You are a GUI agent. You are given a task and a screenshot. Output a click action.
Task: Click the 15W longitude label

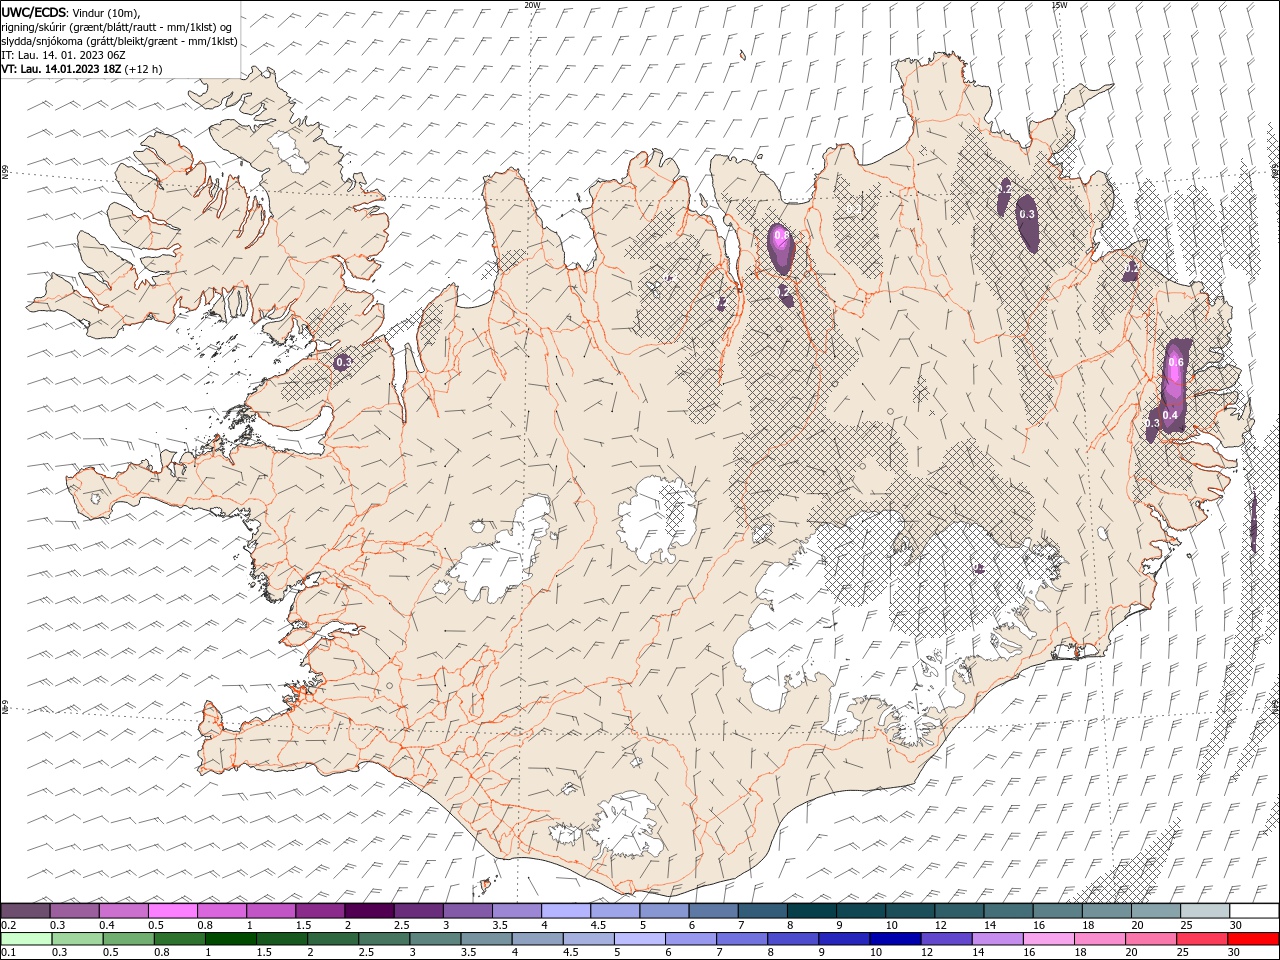1059,5
